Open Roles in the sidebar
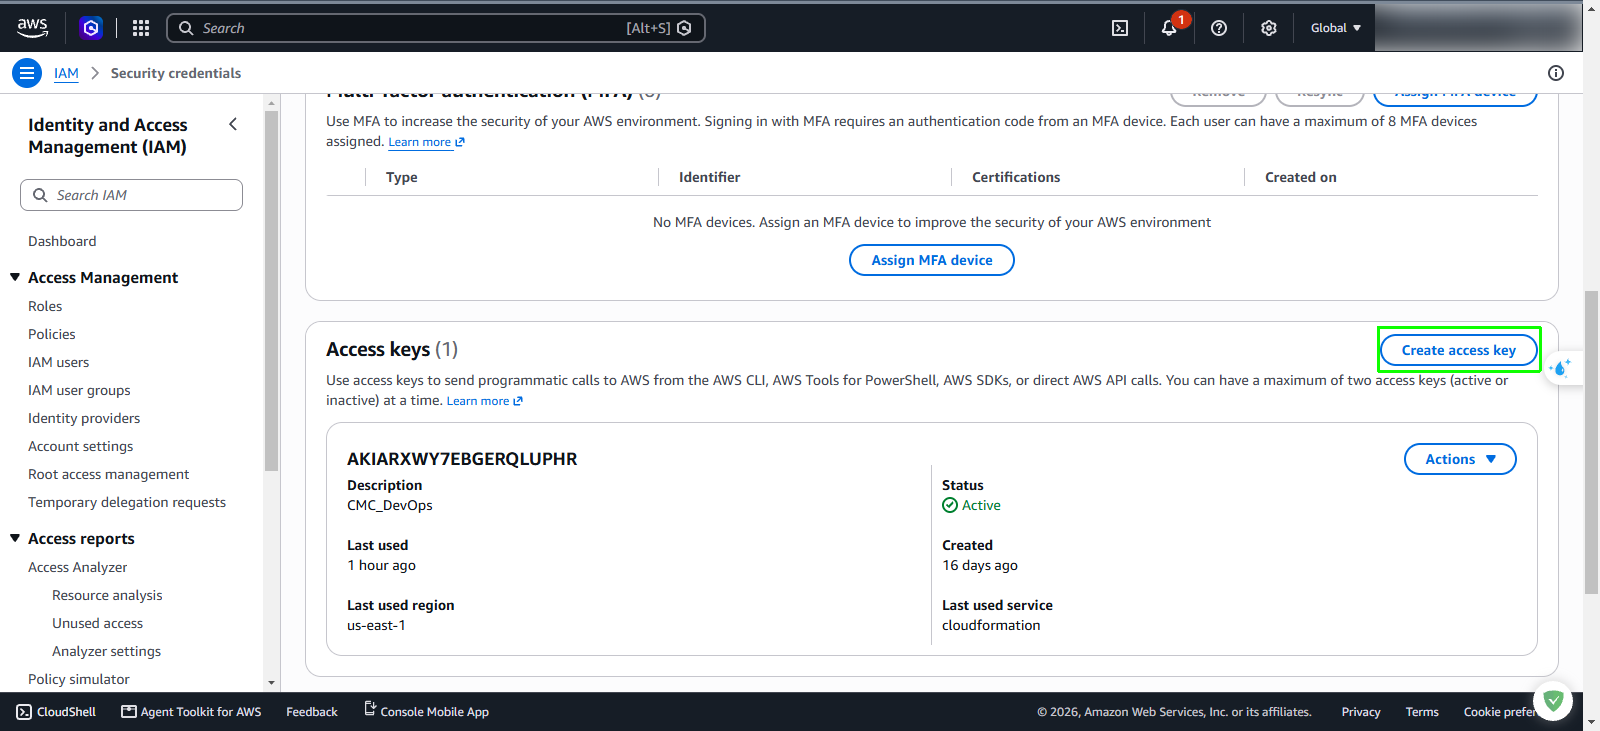This screenshot has height=731, width=1600. 45,306
